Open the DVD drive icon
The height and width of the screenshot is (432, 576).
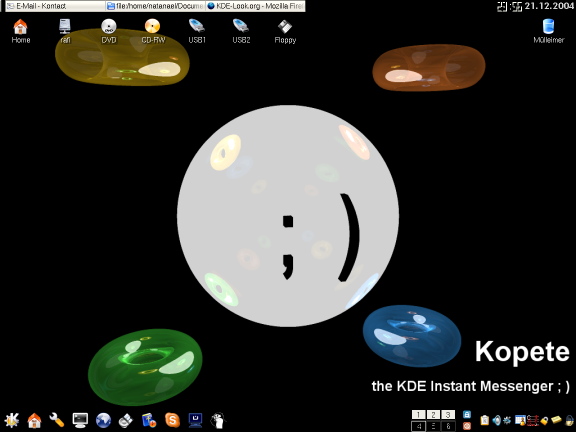pyautogui.click(x=109, y=31)
